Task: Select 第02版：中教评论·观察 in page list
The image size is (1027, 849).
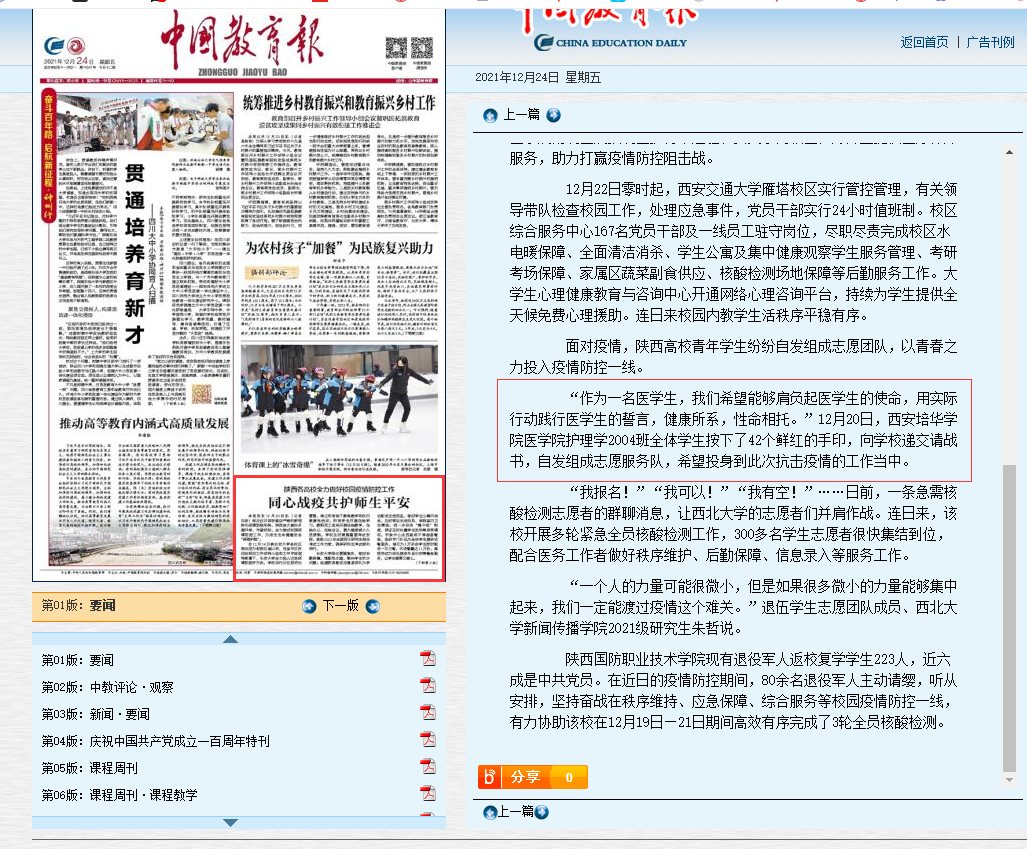Action: click(107, 687)
